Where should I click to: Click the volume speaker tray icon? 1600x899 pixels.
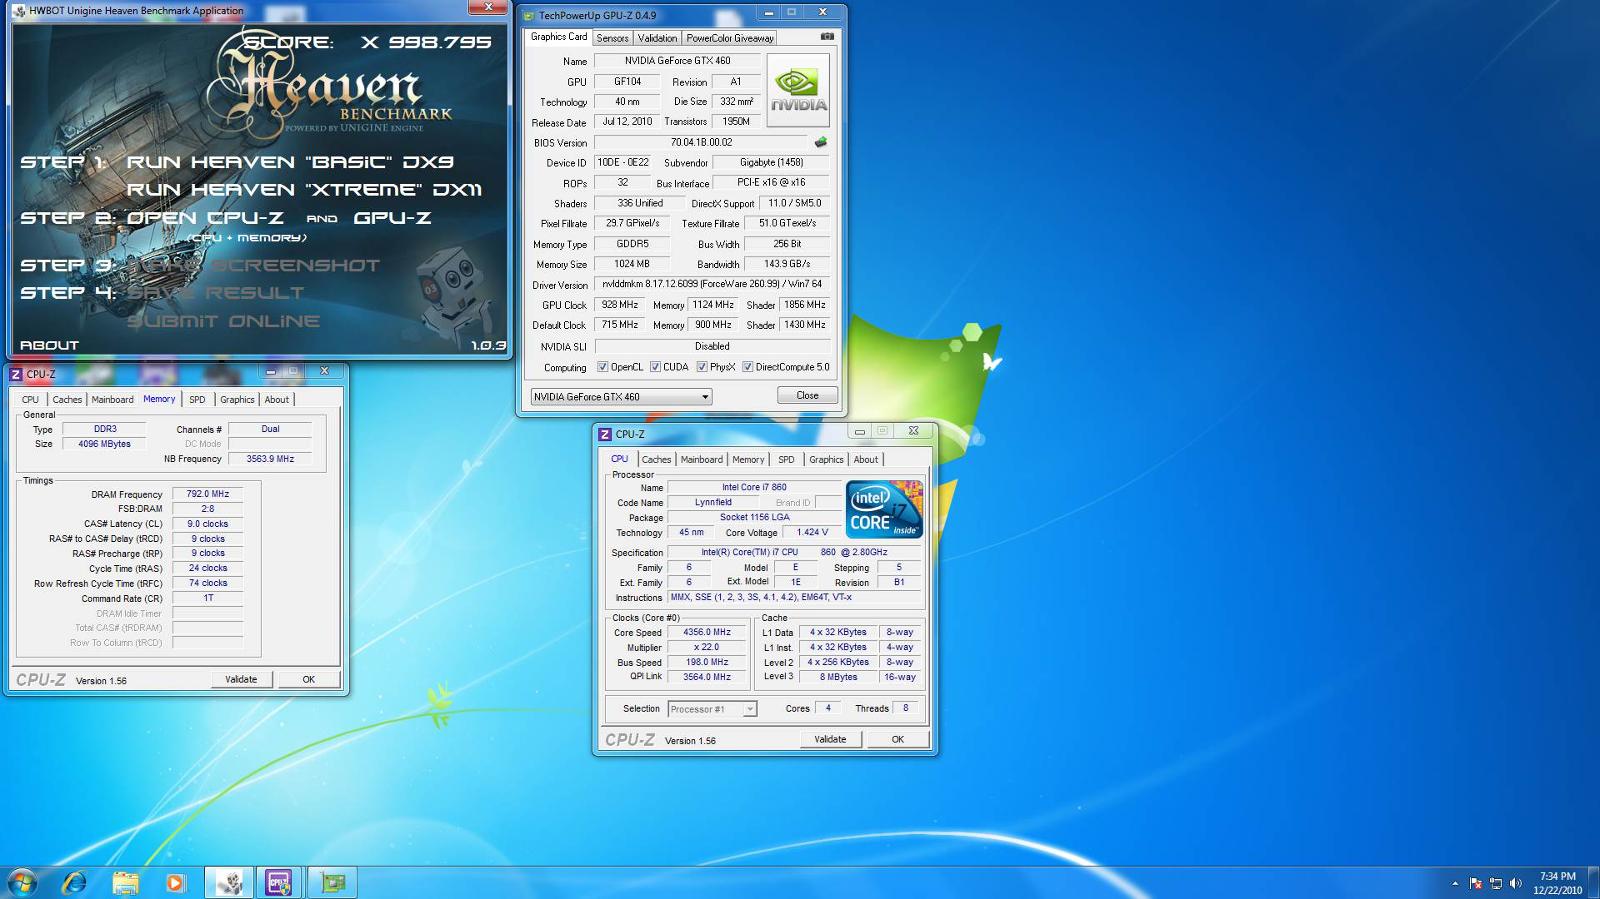(1516, 883)
